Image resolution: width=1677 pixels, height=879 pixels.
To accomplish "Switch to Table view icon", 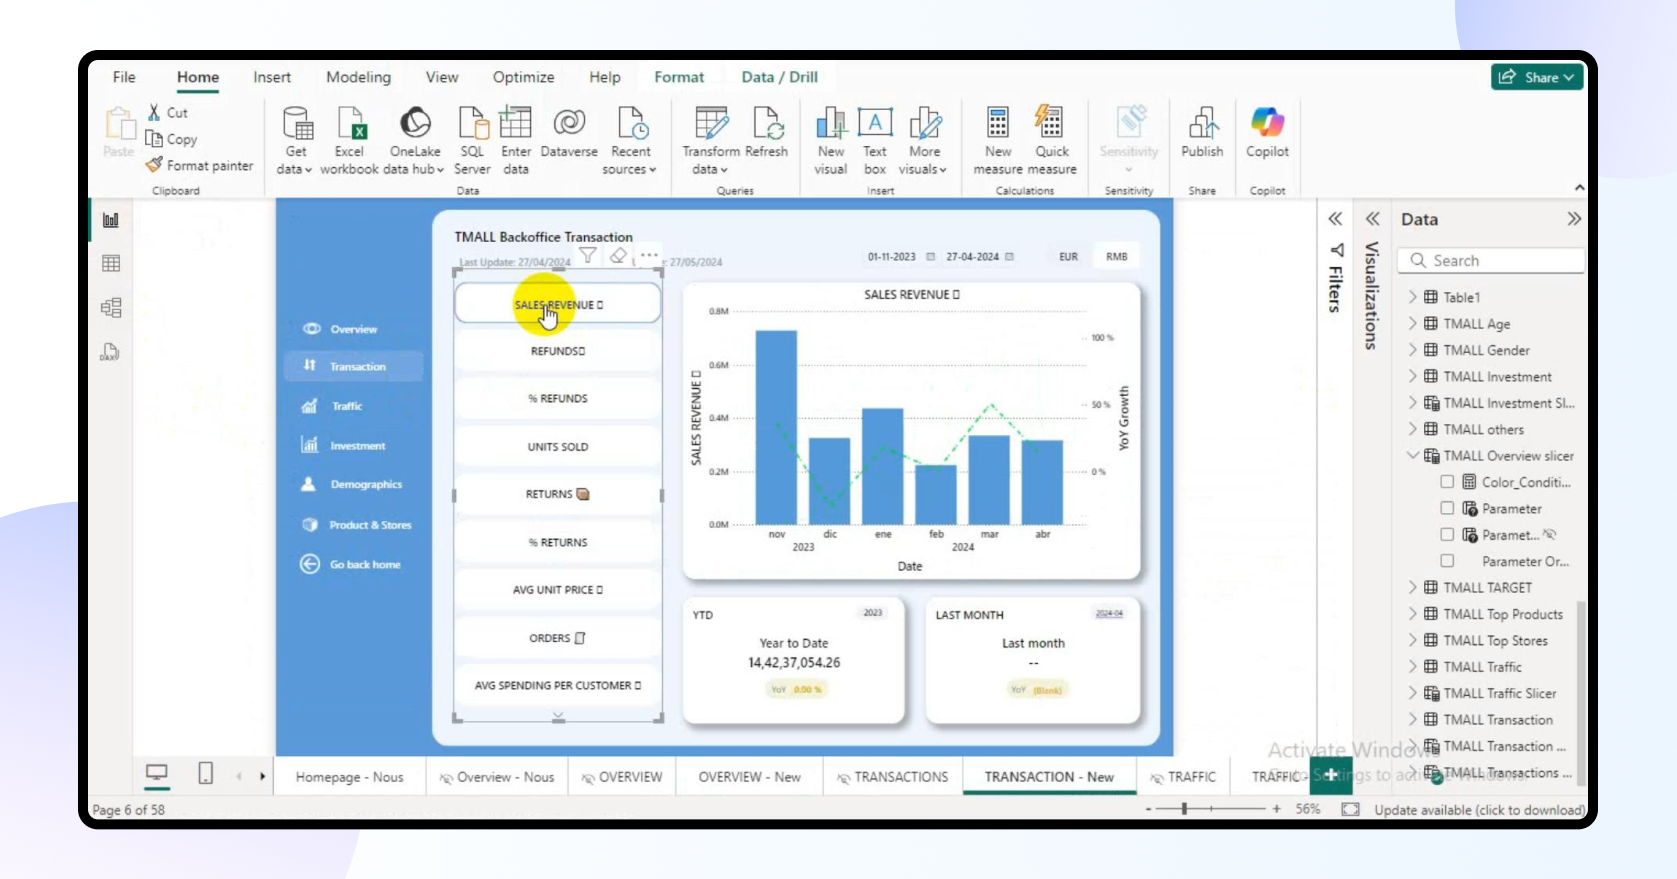I will [x=111, y=263].
